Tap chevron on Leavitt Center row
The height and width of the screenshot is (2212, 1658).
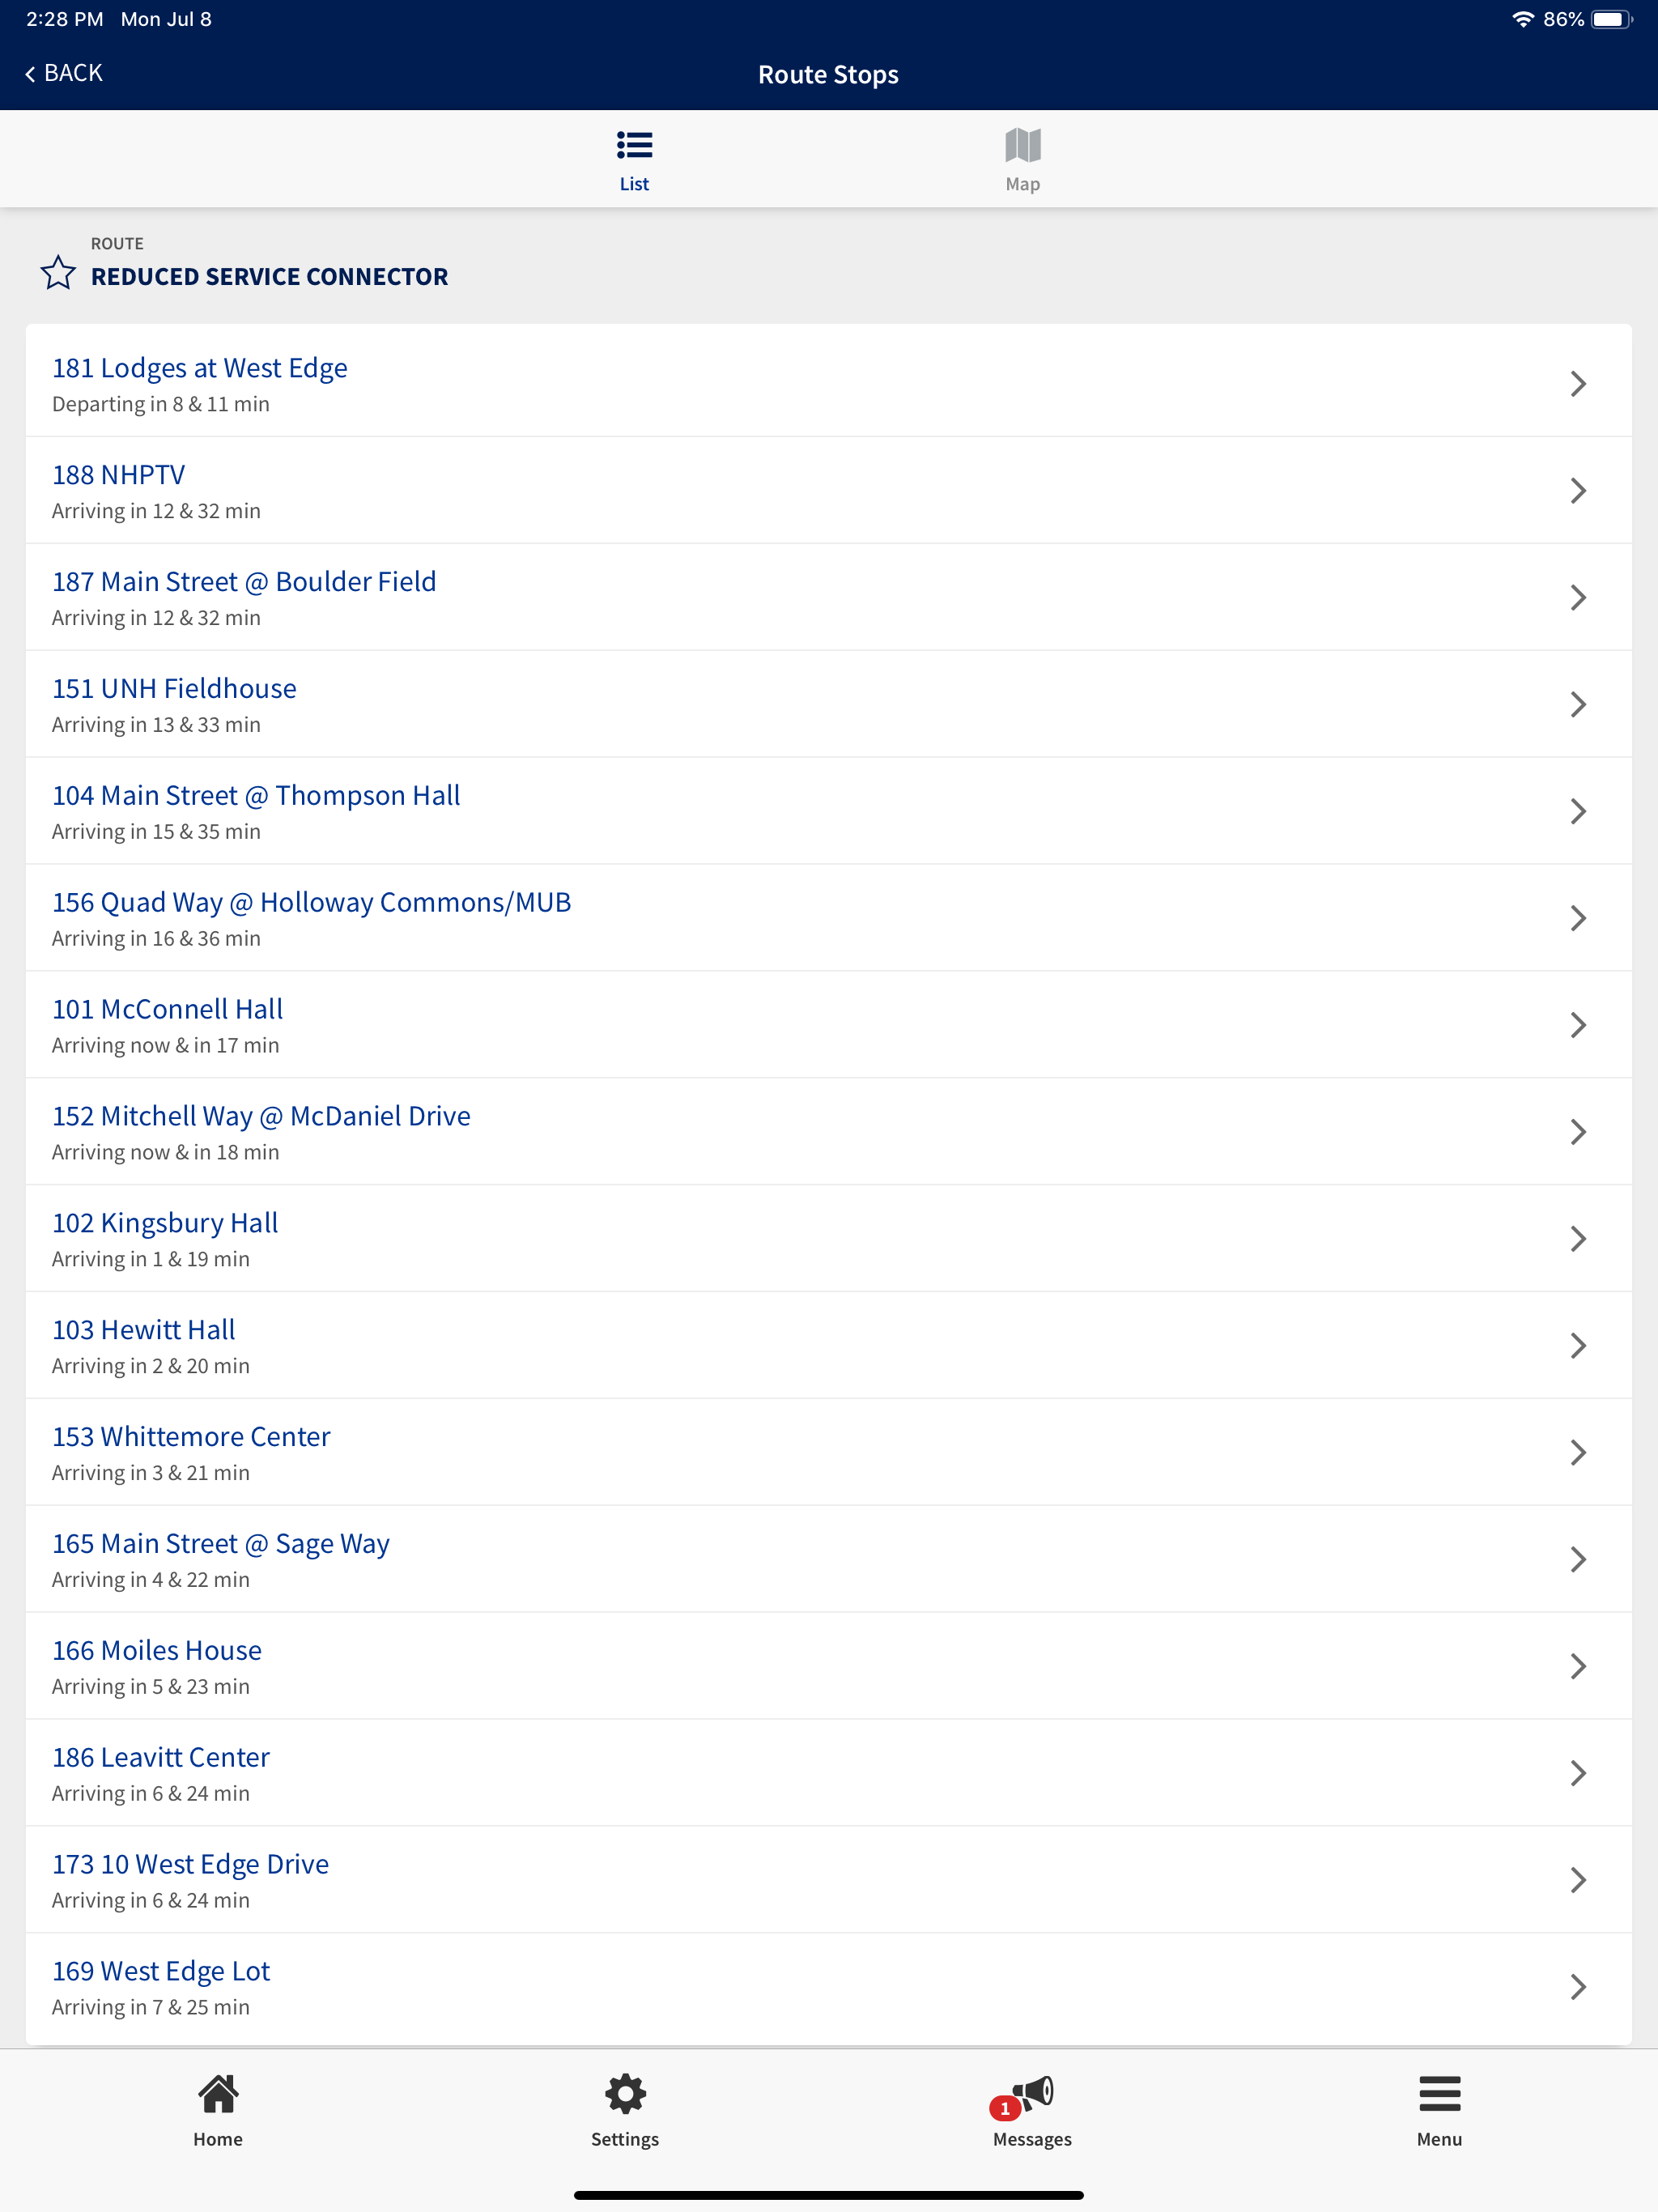point(1578,1775)
